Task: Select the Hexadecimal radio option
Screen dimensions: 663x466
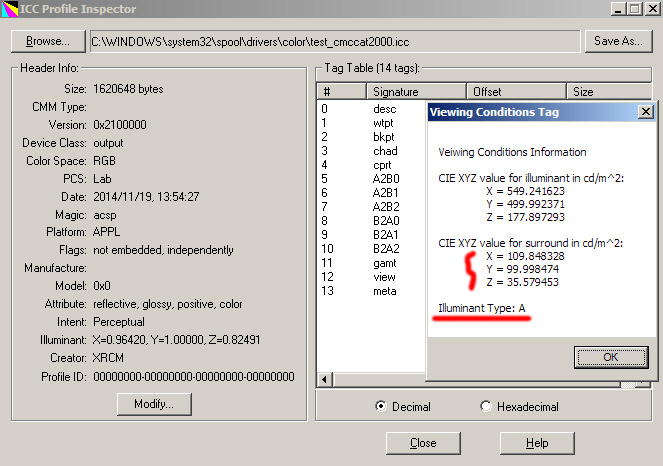Action: pyautogui.click(x=486, y=406)
